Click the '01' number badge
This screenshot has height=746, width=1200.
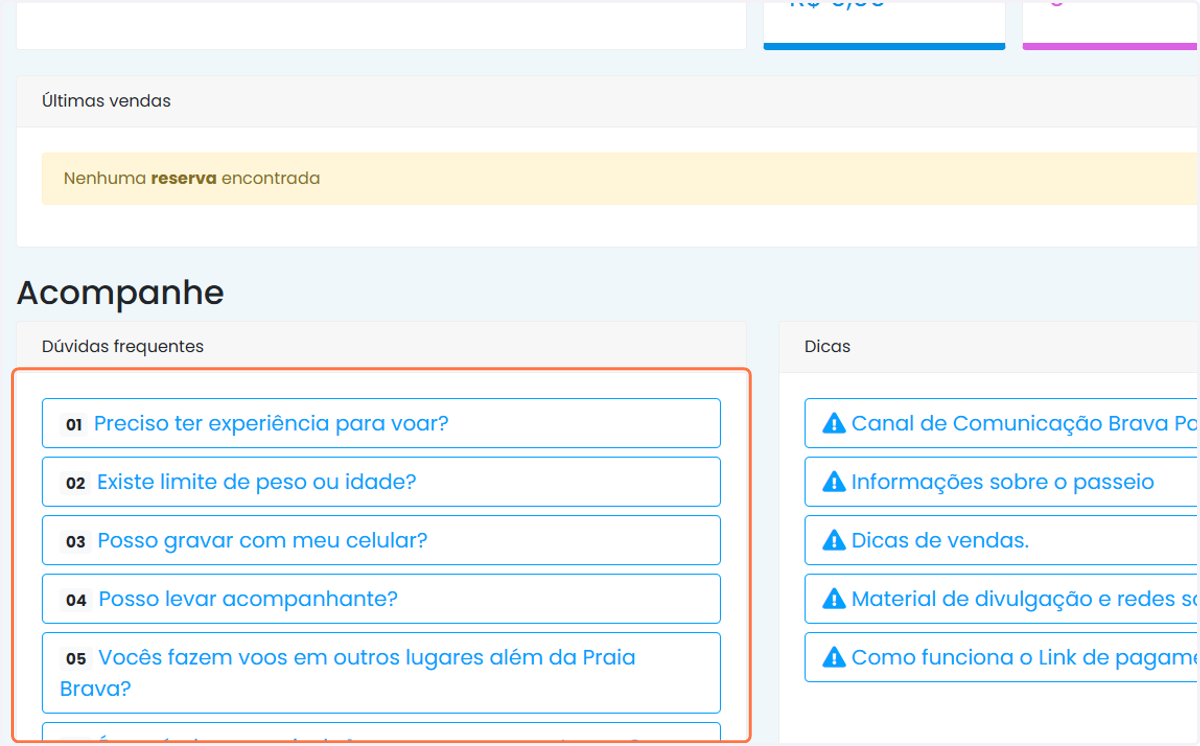(x=73, y=425)
